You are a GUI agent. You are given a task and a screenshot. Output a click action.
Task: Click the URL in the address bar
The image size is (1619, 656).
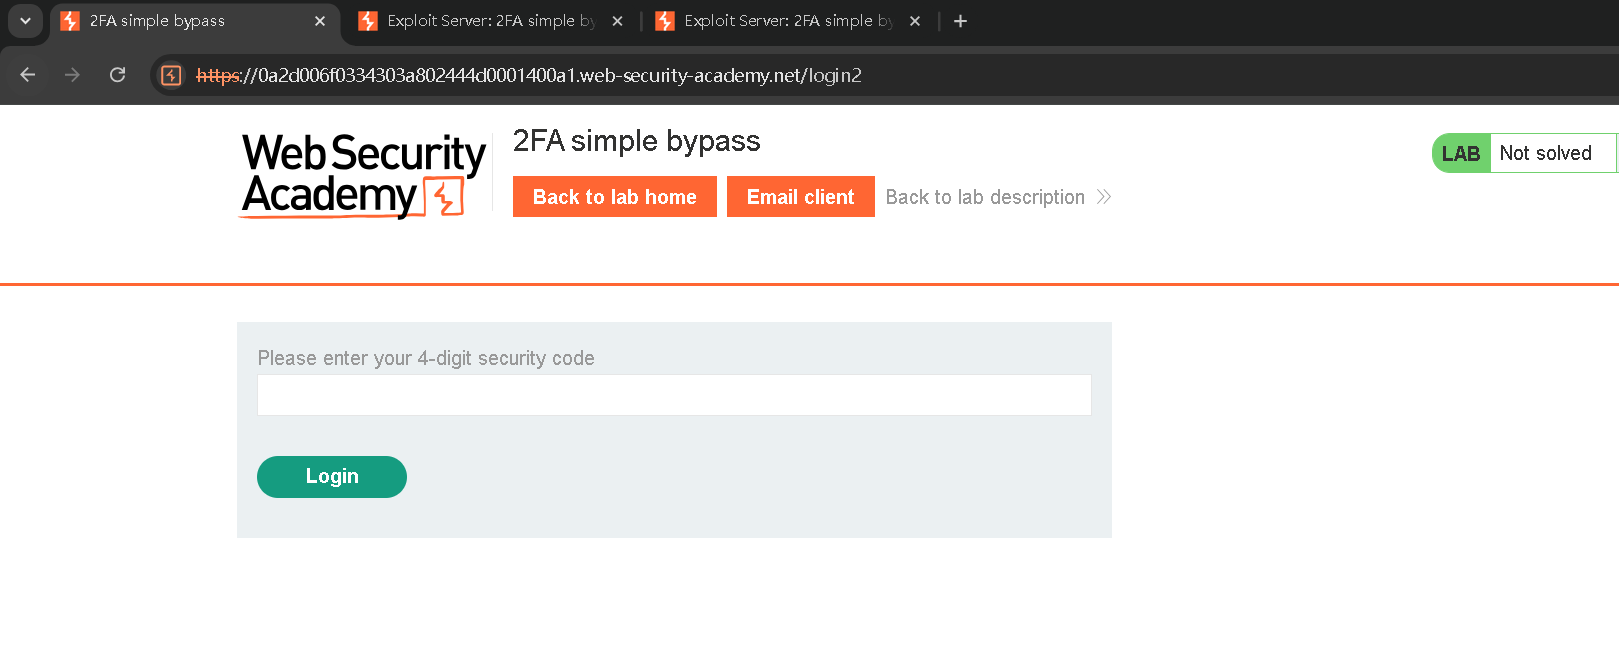pos(530,75)
